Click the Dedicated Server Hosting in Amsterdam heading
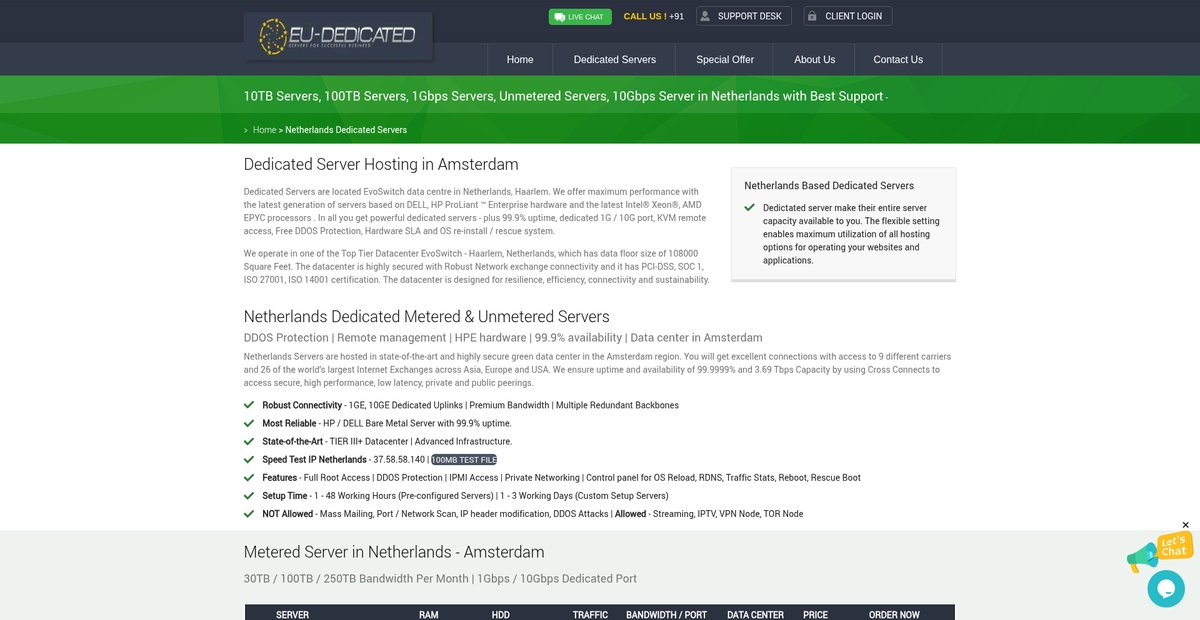The image size is (1200, 620). (x=381, y=164)
